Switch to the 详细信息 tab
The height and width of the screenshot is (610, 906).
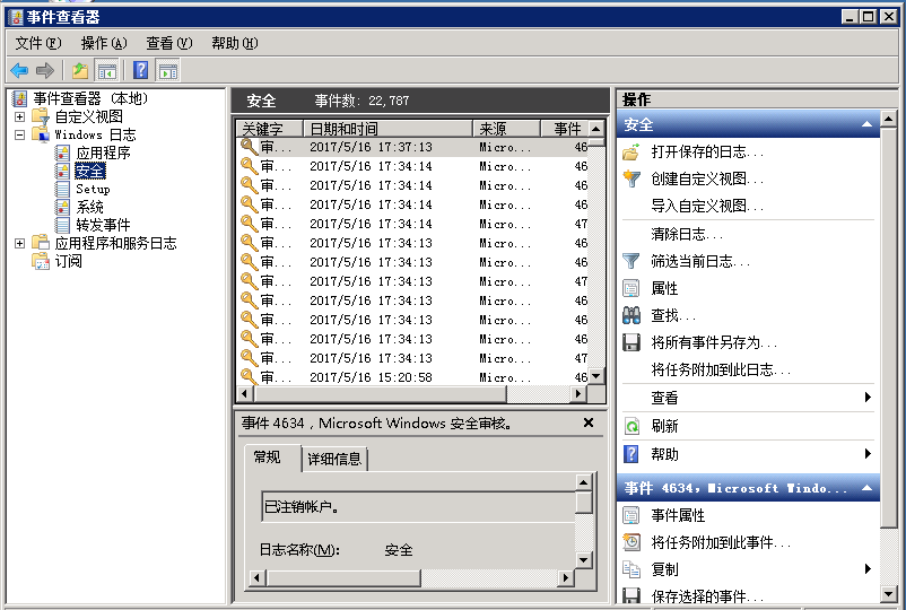tap(335, 459)
